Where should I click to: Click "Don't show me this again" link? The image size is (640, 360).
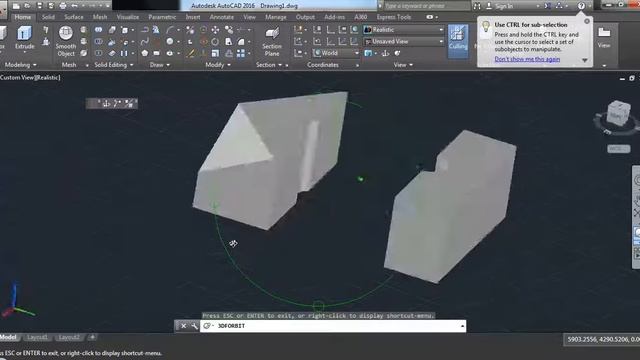click(527, 59)
